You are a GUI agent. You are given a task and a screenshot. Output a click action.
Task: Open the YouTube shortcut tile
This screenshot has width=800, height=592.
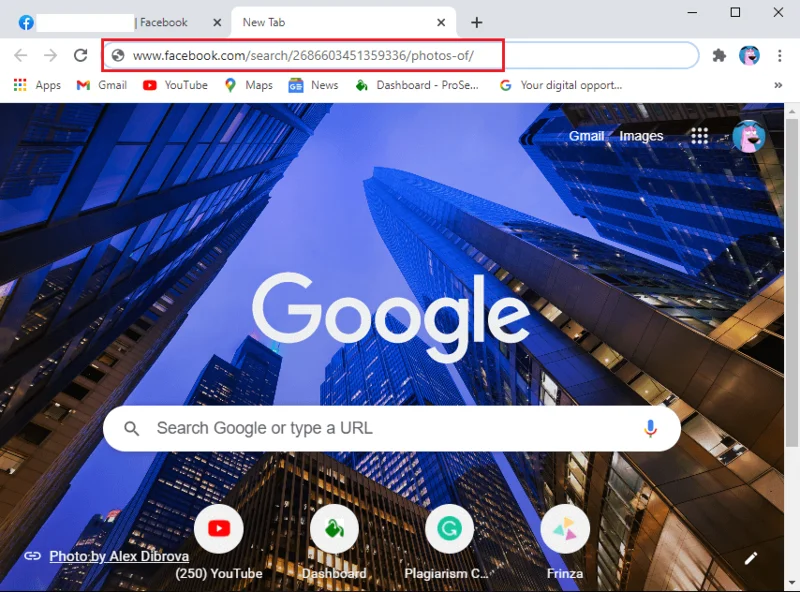point(219,530)
